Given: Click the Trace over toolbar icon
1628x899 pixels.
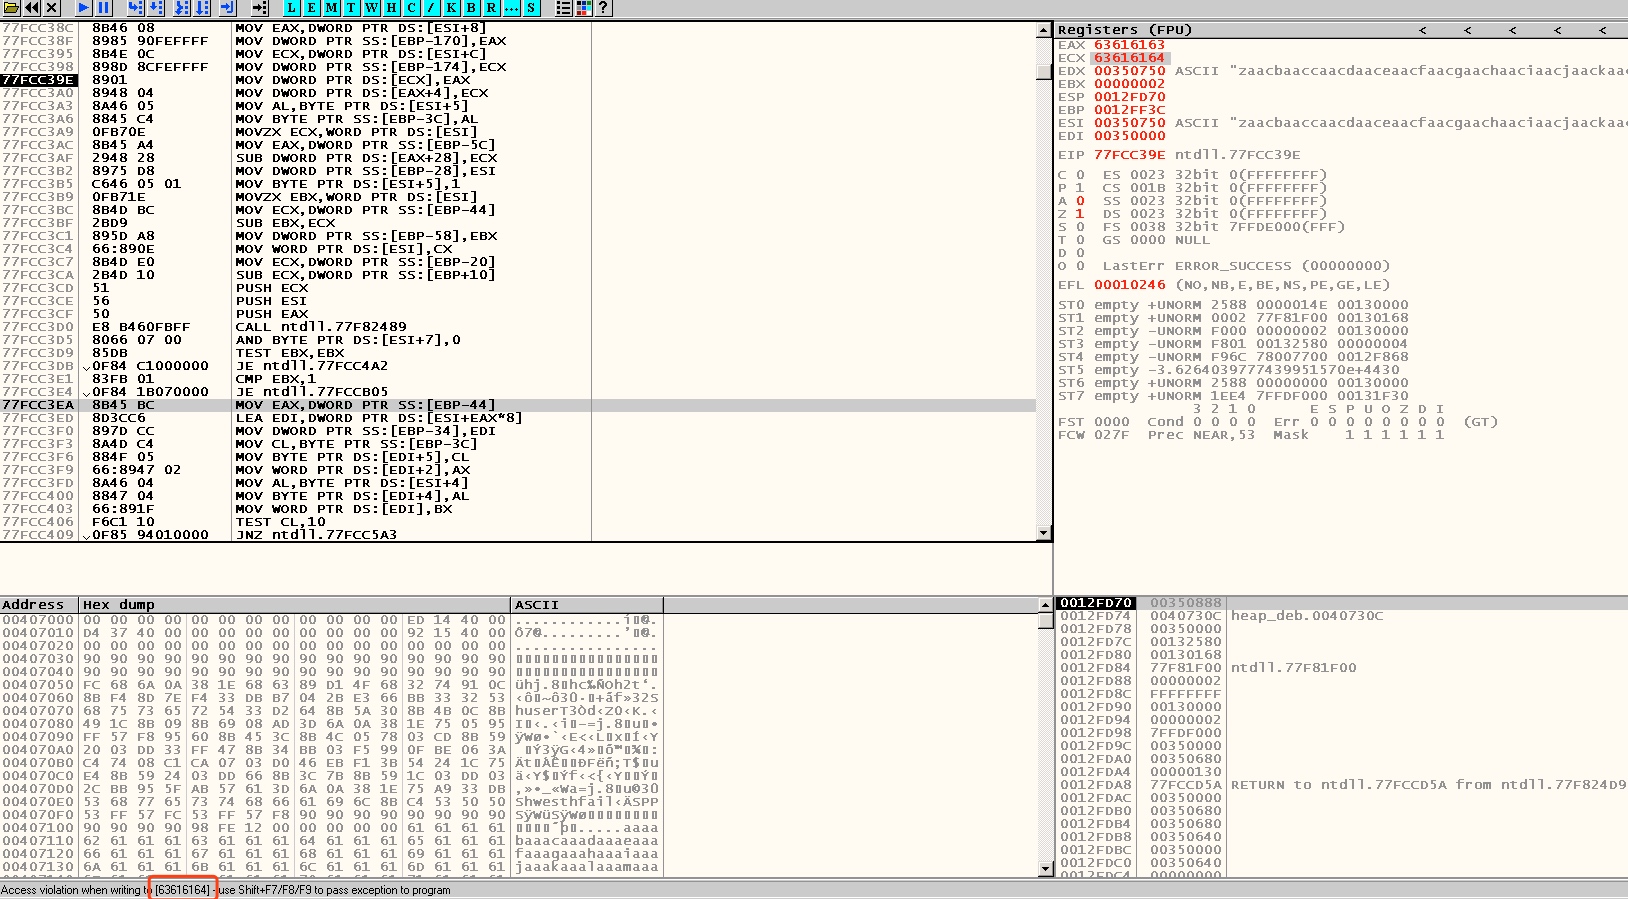Looking at the screenshot, I should [x=202, y=8].
